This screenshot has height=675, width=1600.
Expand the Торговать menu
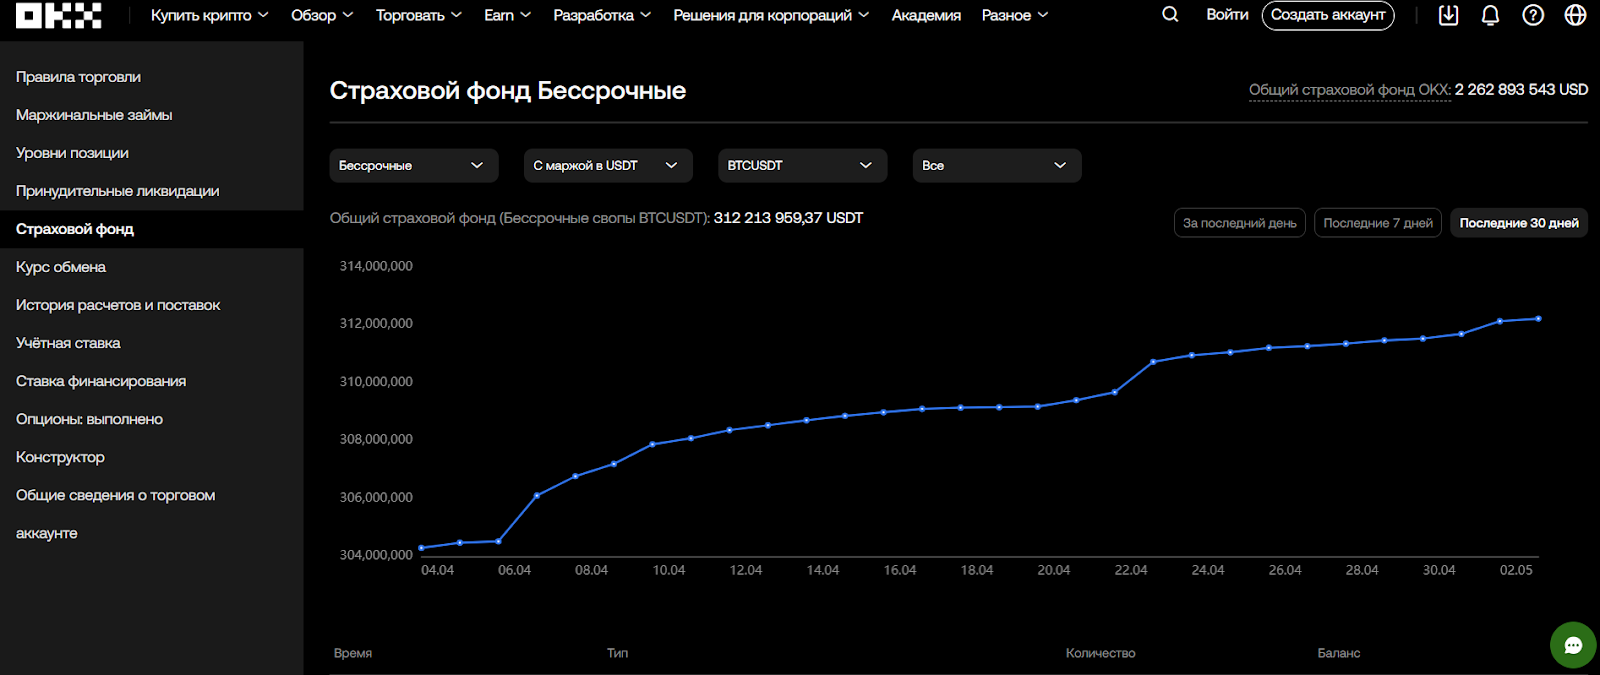(x=418, y=15)
